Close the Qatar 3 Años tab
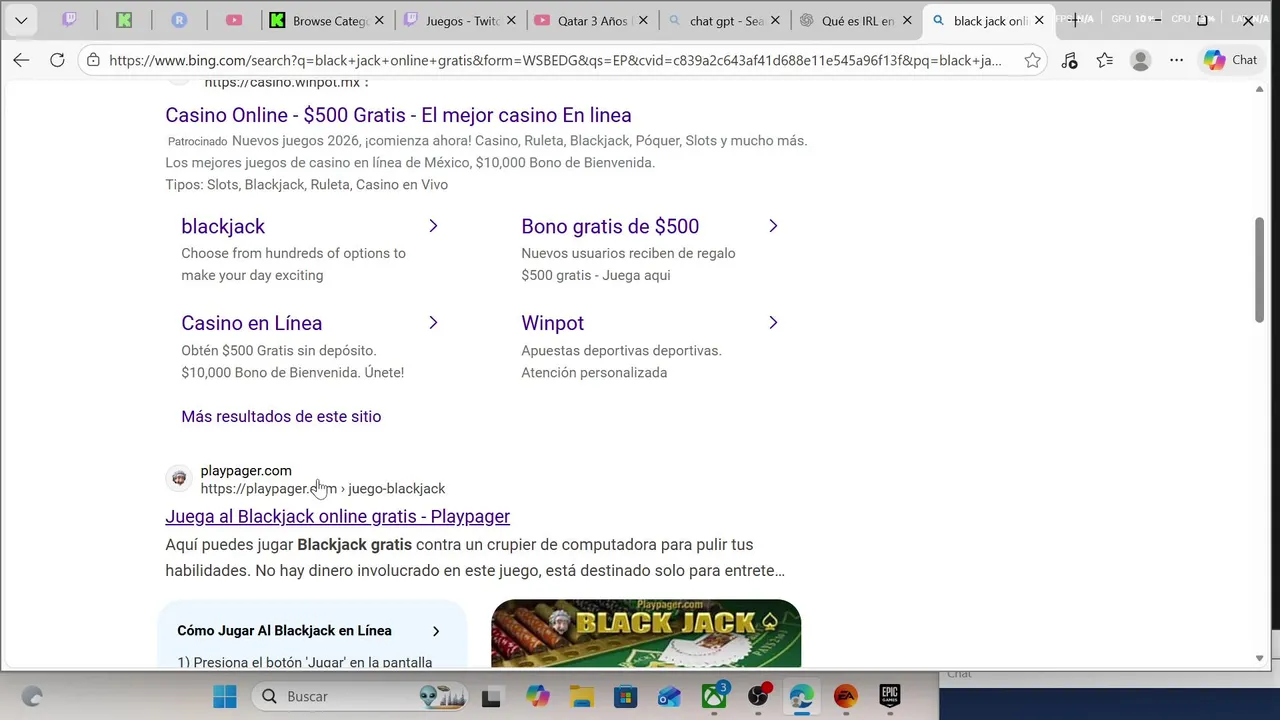 [x=643, y=20]
